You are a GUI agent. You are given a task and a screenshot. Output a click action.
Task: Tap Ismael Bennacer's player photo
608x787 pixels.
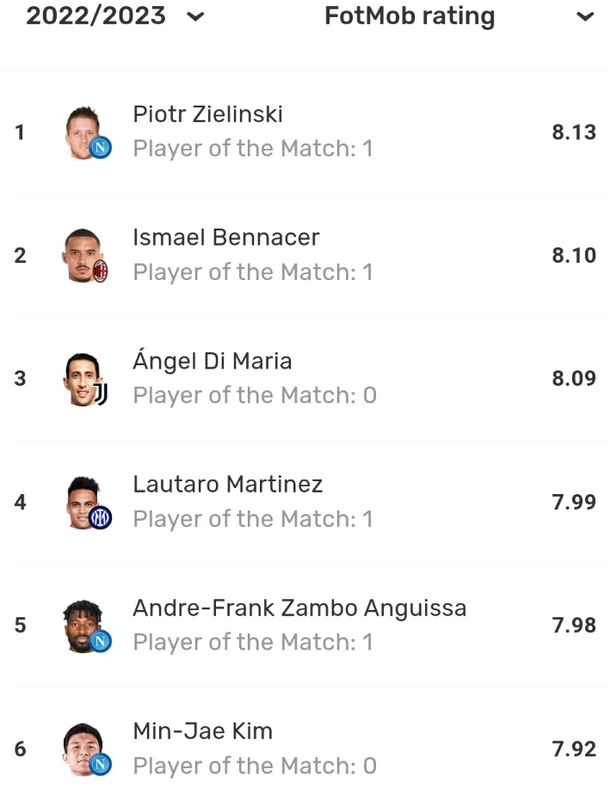(82, 253)
